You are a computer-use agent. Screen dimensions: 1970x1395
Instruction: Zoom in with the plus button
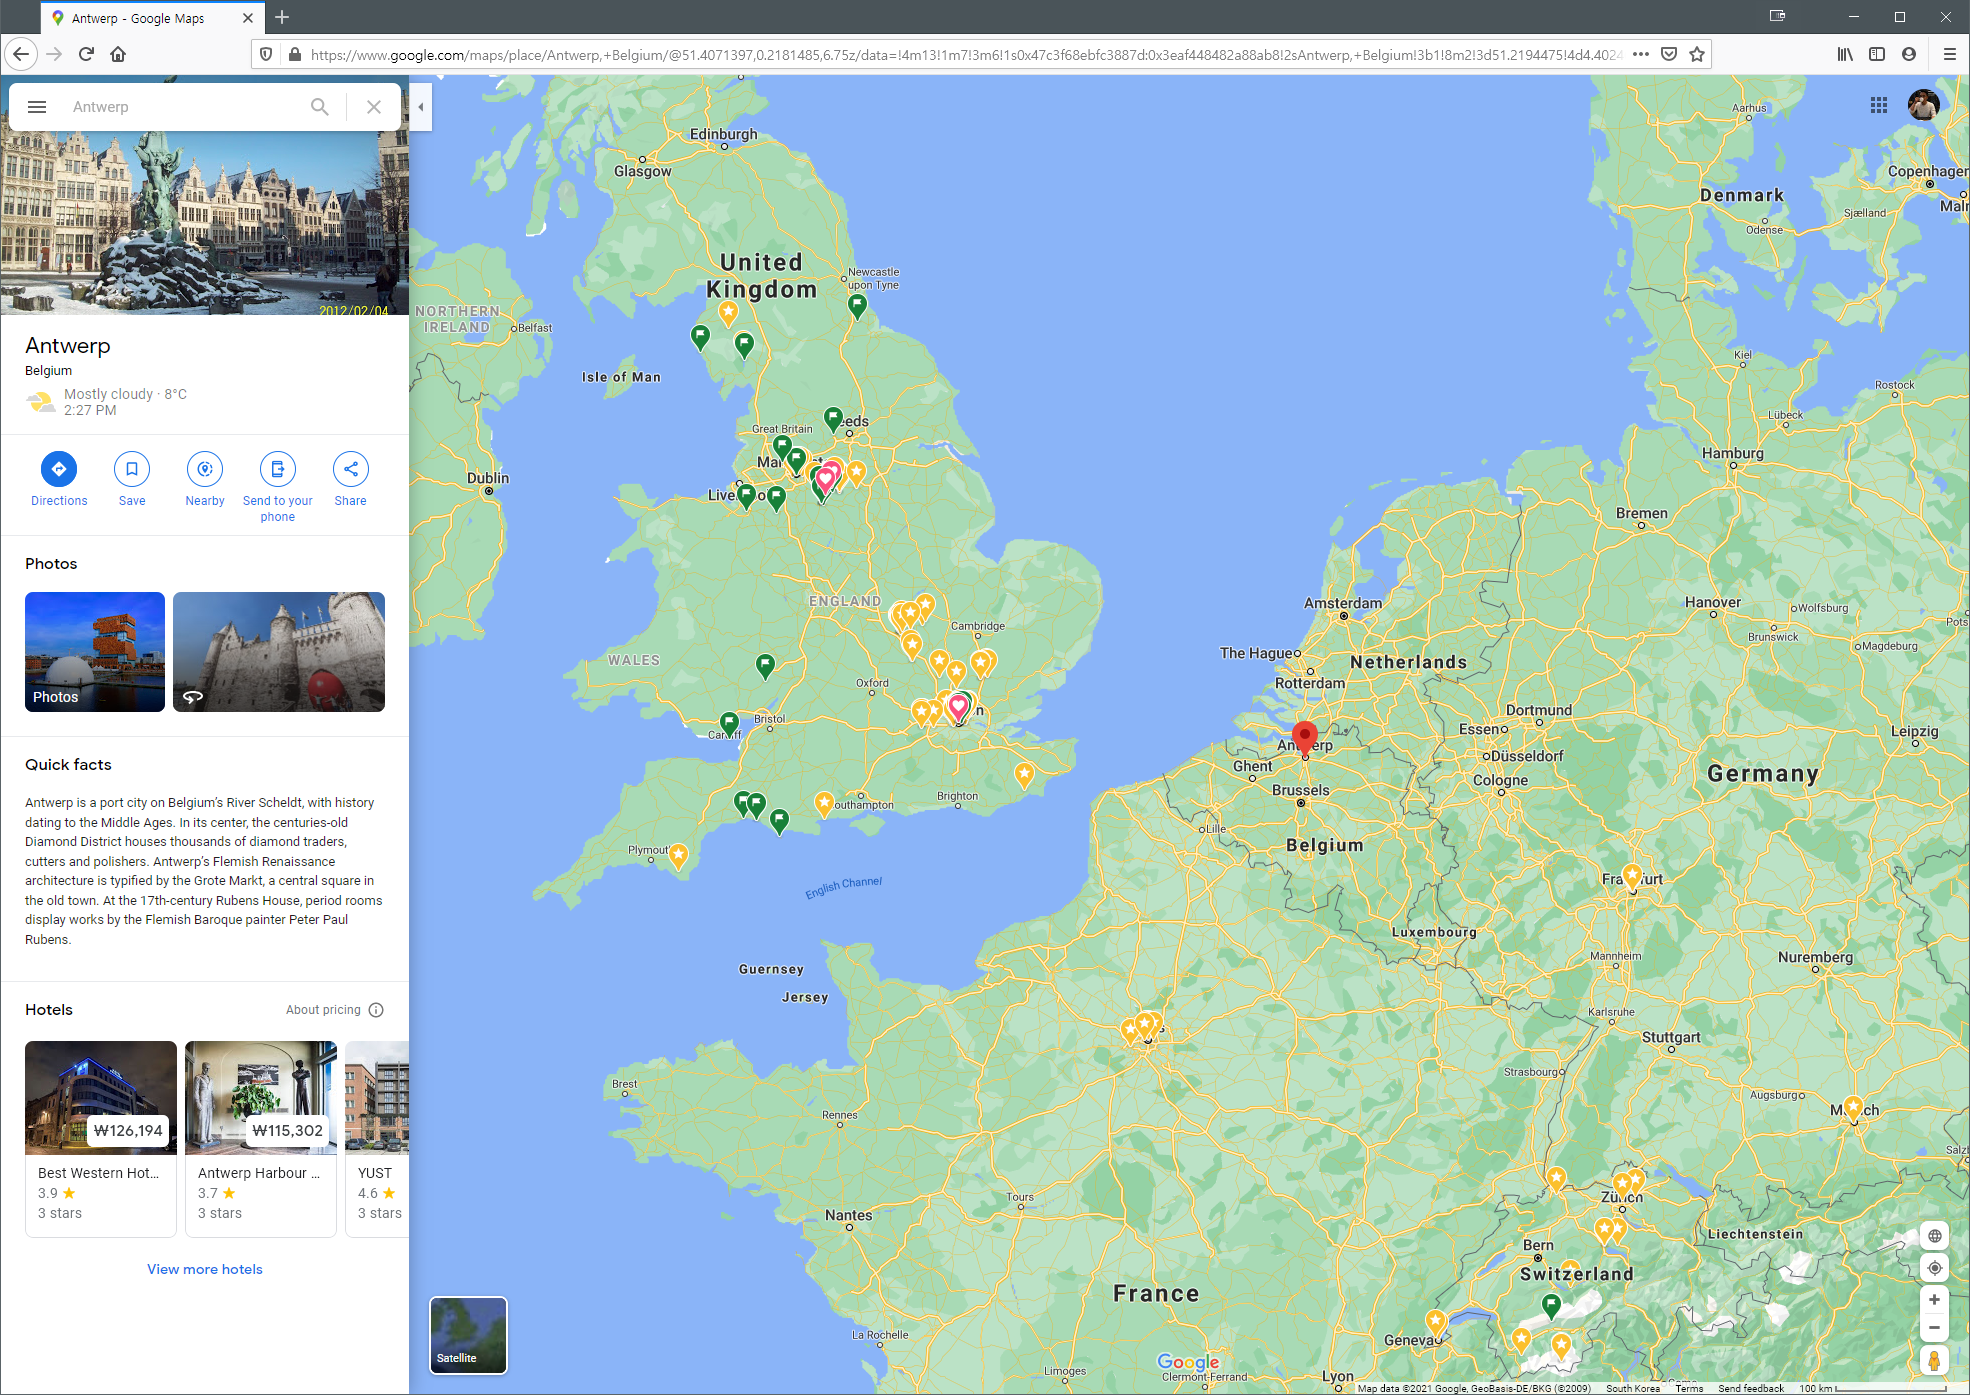pos(1934,1300)
